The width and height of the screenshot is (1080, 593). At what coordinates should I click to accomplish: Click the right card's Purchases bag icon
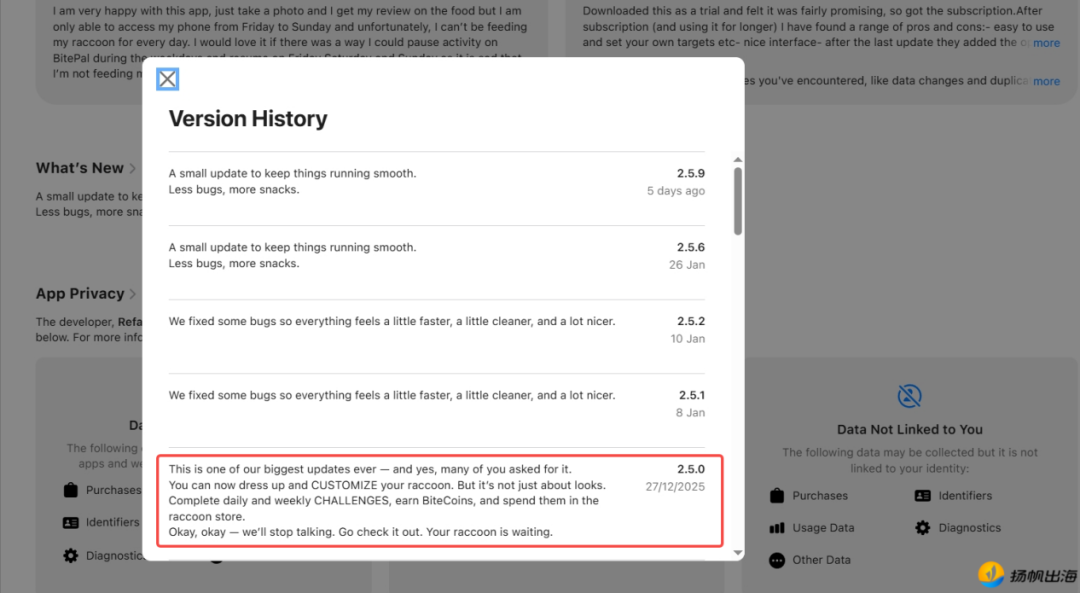(x=777, y=496)
